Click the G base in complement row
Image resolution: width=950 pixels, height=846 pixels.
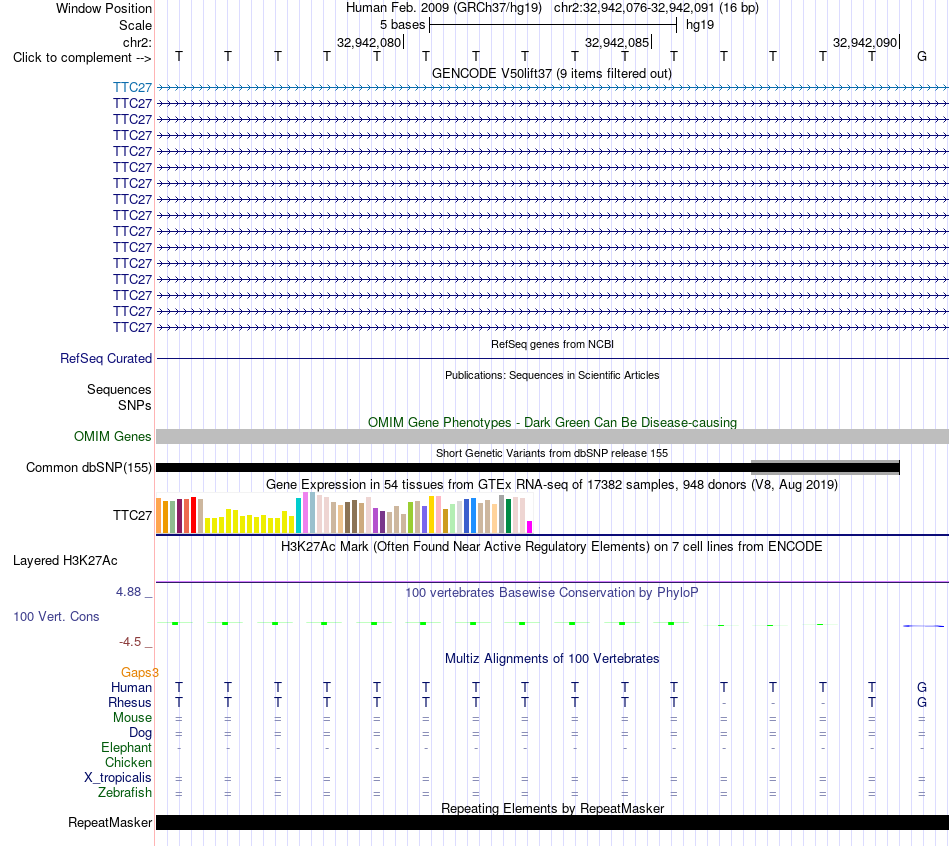tap(922, 56)
